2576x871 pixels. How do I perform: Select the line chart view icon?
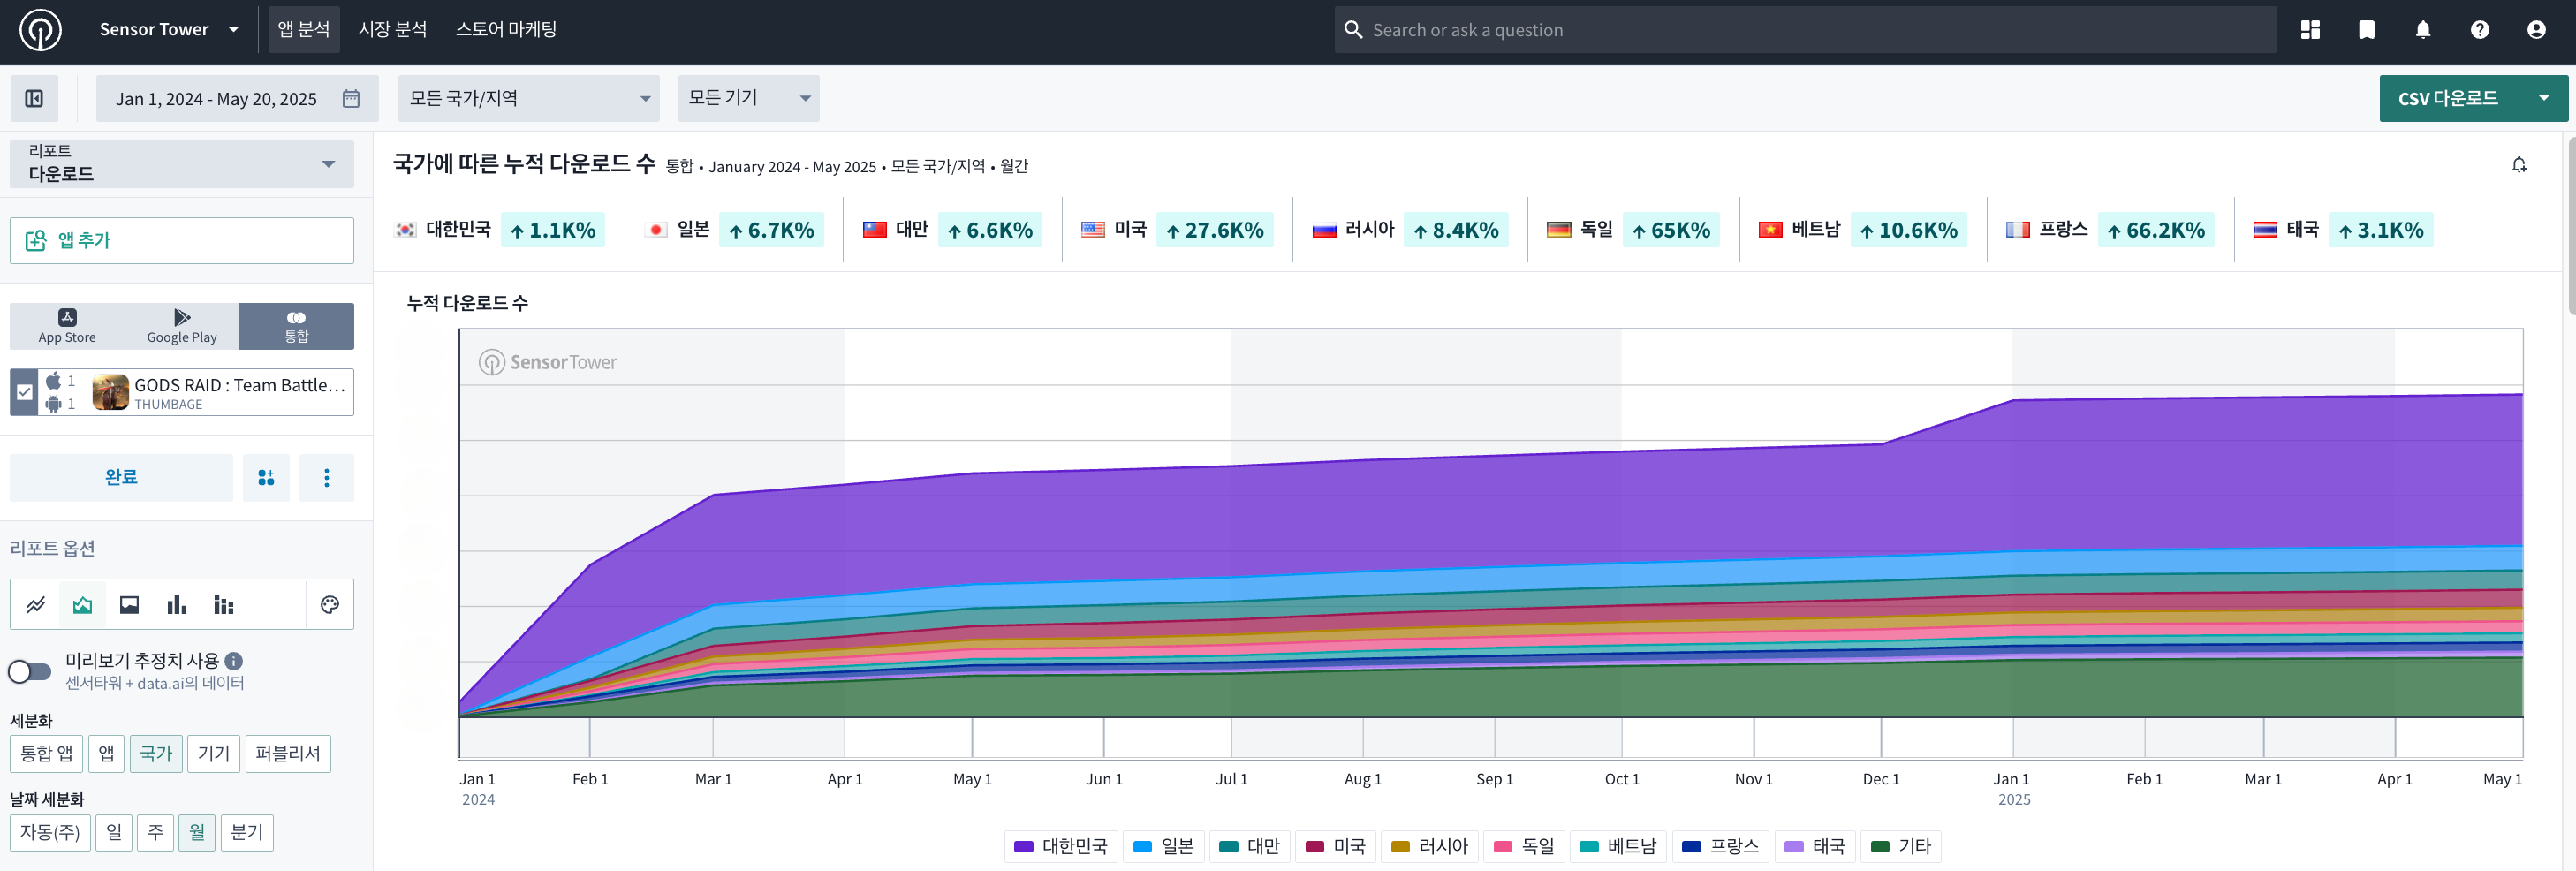[x=36, y=604]
